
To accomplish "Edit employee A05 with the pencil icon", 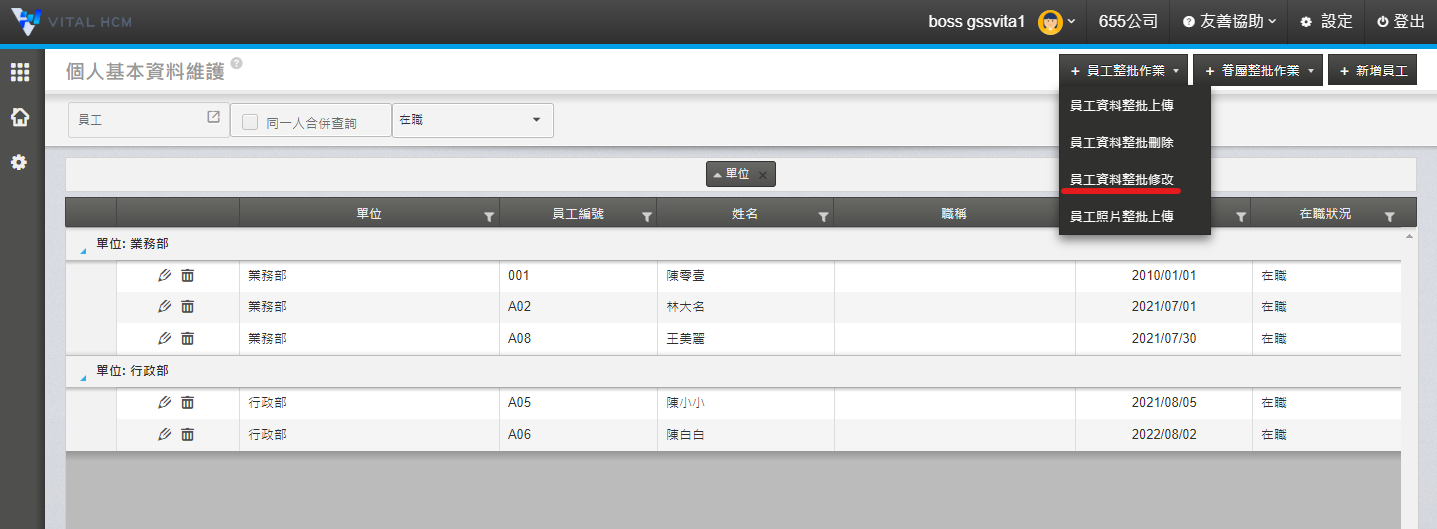I will point(165,402).
